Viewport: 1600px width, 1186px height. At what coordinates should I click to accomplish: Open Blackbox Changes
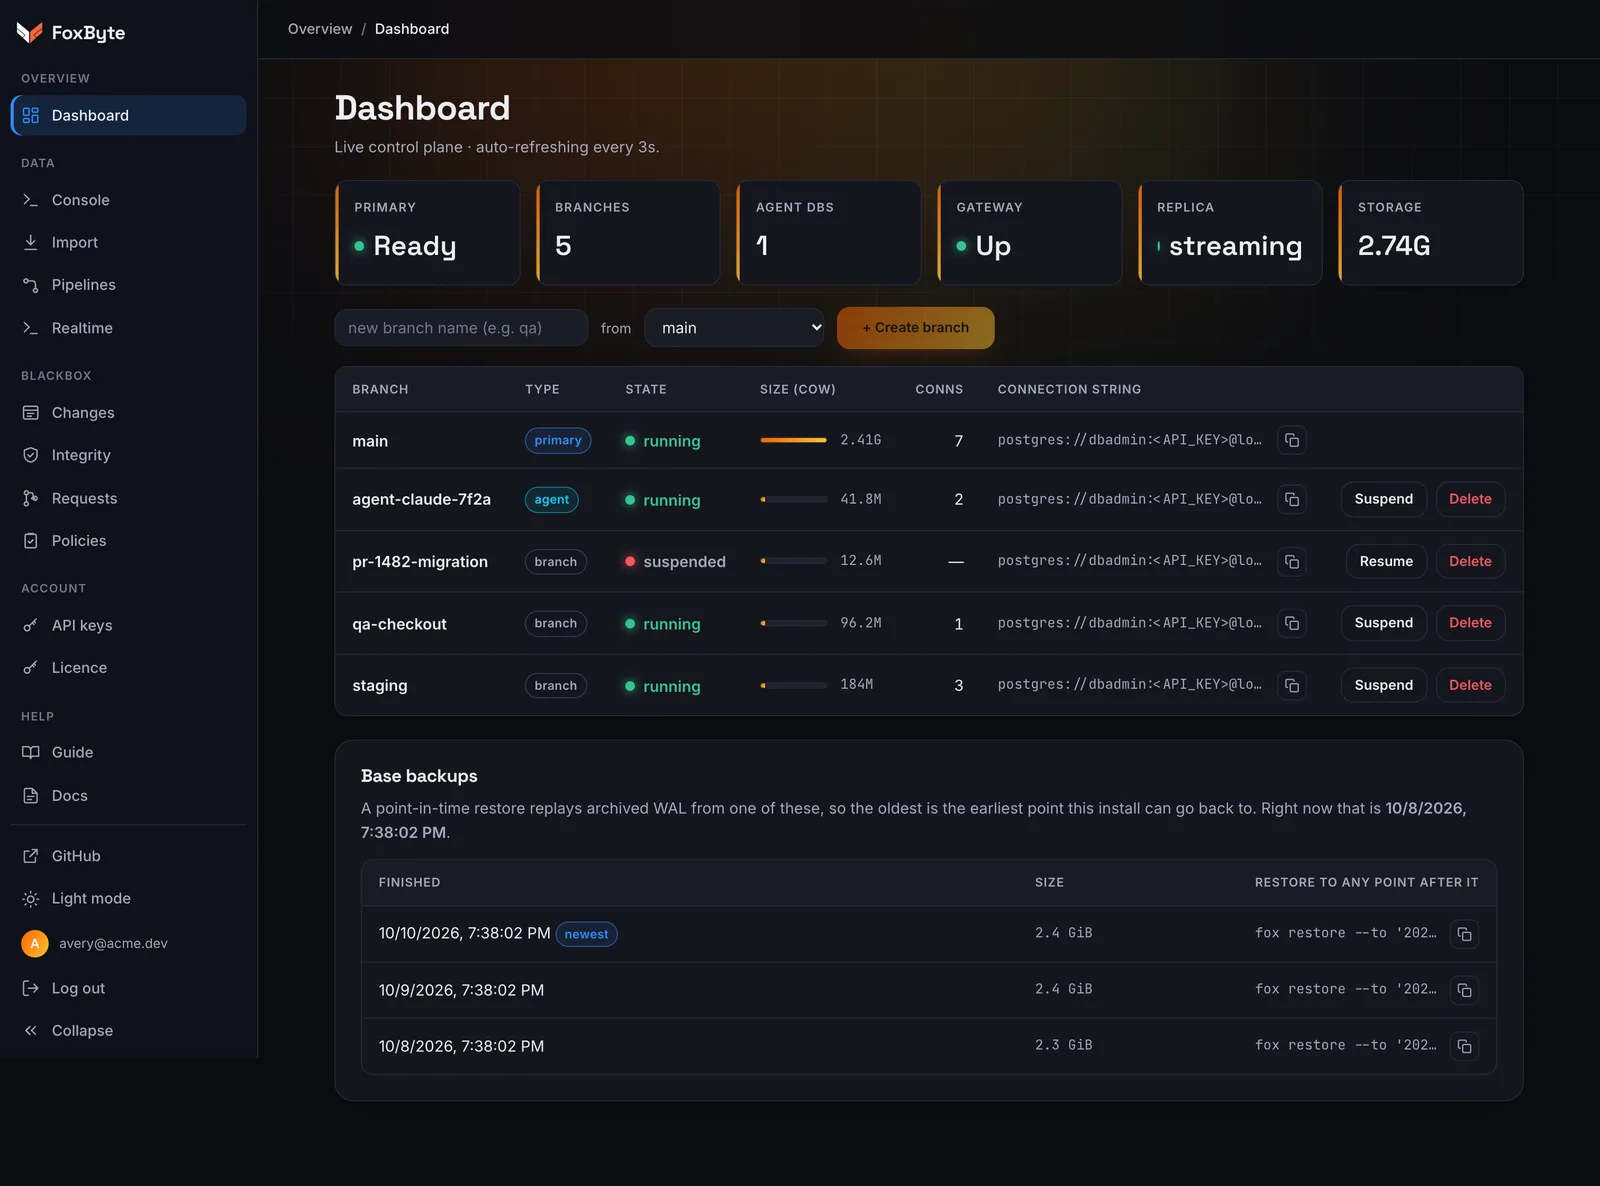pyautogui.click(x=128, y=413)
